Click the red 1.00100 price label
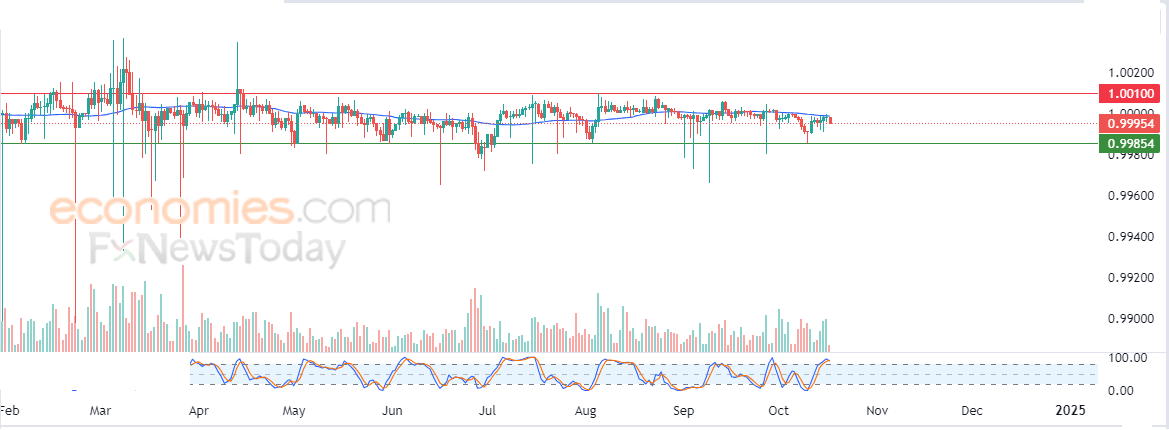The width and height of the screenshot is (1169, 430). click(x=1129, y=94)
